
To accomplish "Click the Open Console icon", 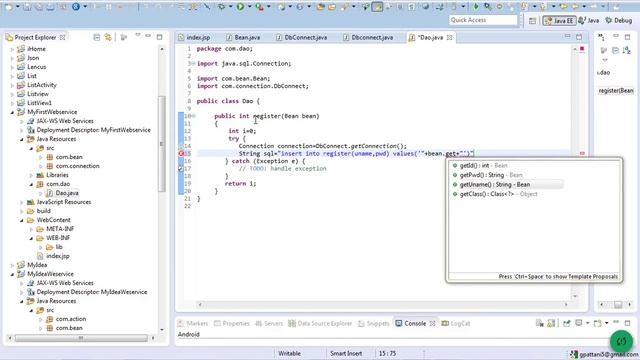I will (x=598, y=323).
